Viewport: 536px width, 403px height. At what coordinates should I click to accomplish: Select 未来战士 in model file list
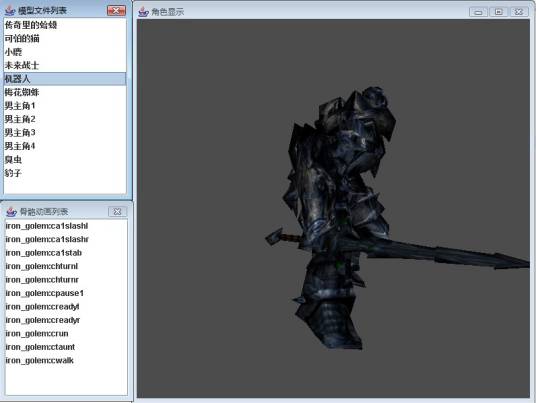tap(65, 65)
